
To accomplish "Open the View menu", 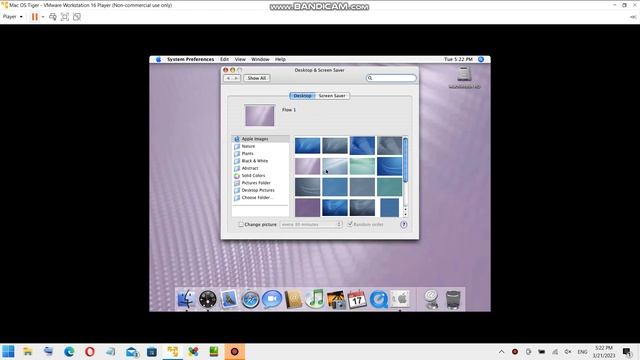I will [240, 59].
